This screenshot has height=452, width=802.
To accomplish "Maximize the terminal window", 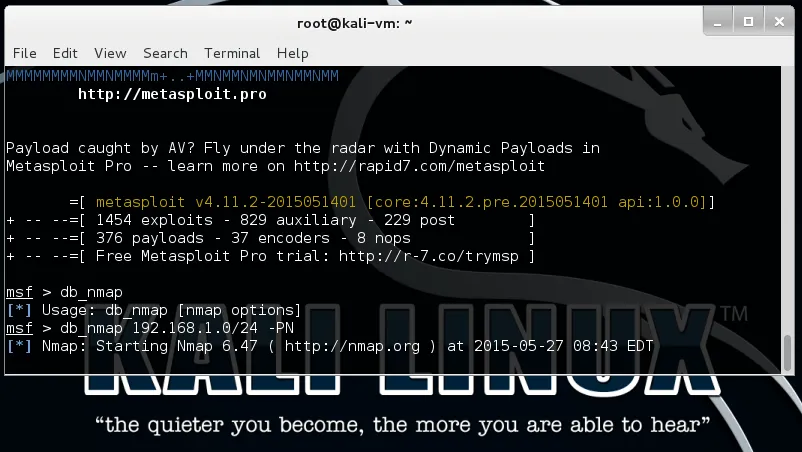I will (x=747, y=21).
